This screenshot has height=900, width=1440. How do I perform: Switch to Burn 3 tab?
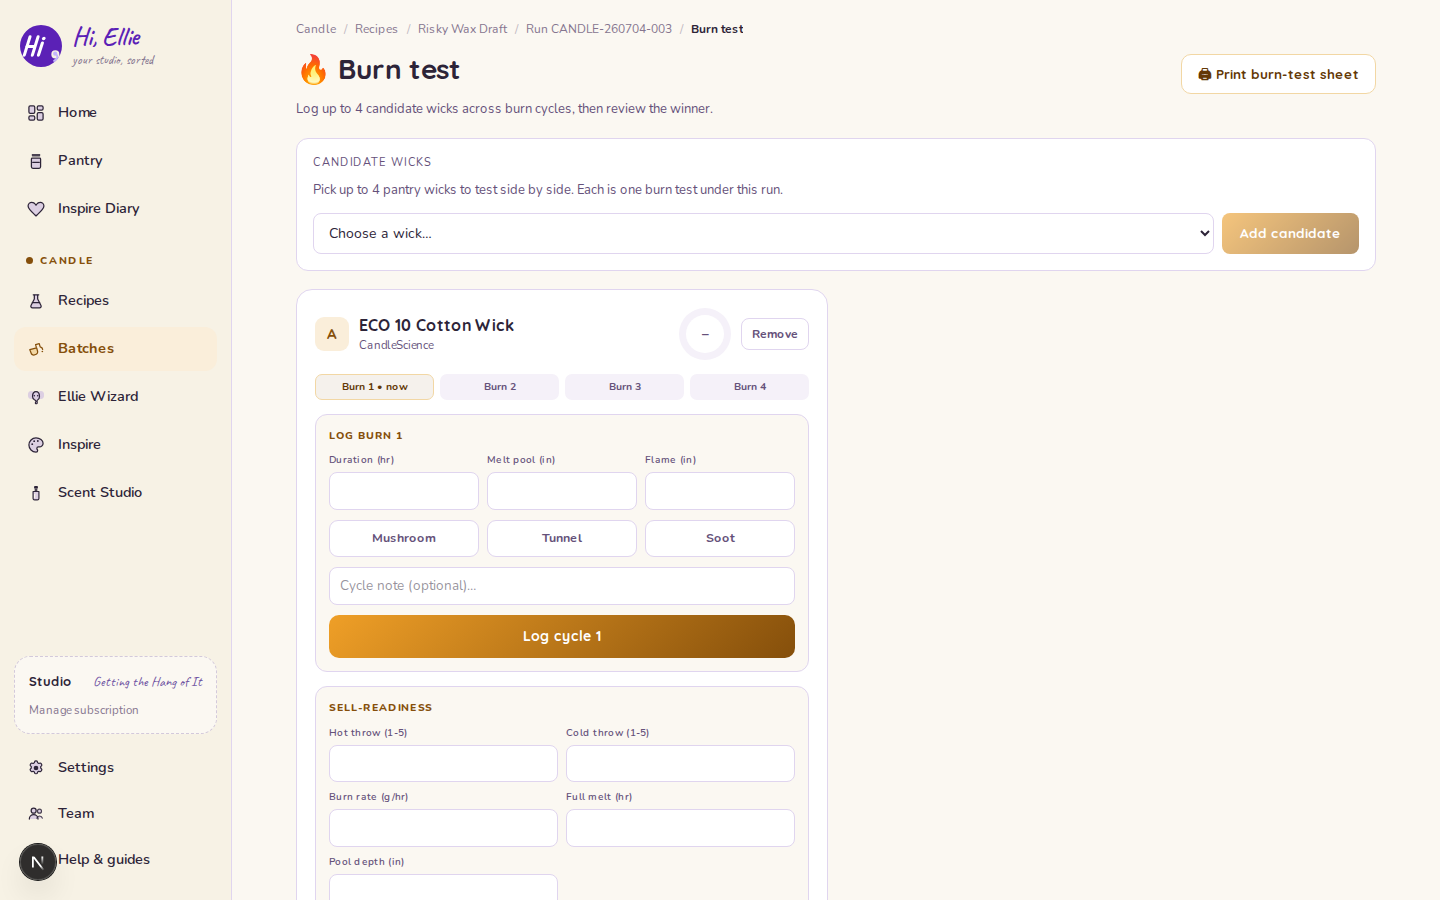624,387
